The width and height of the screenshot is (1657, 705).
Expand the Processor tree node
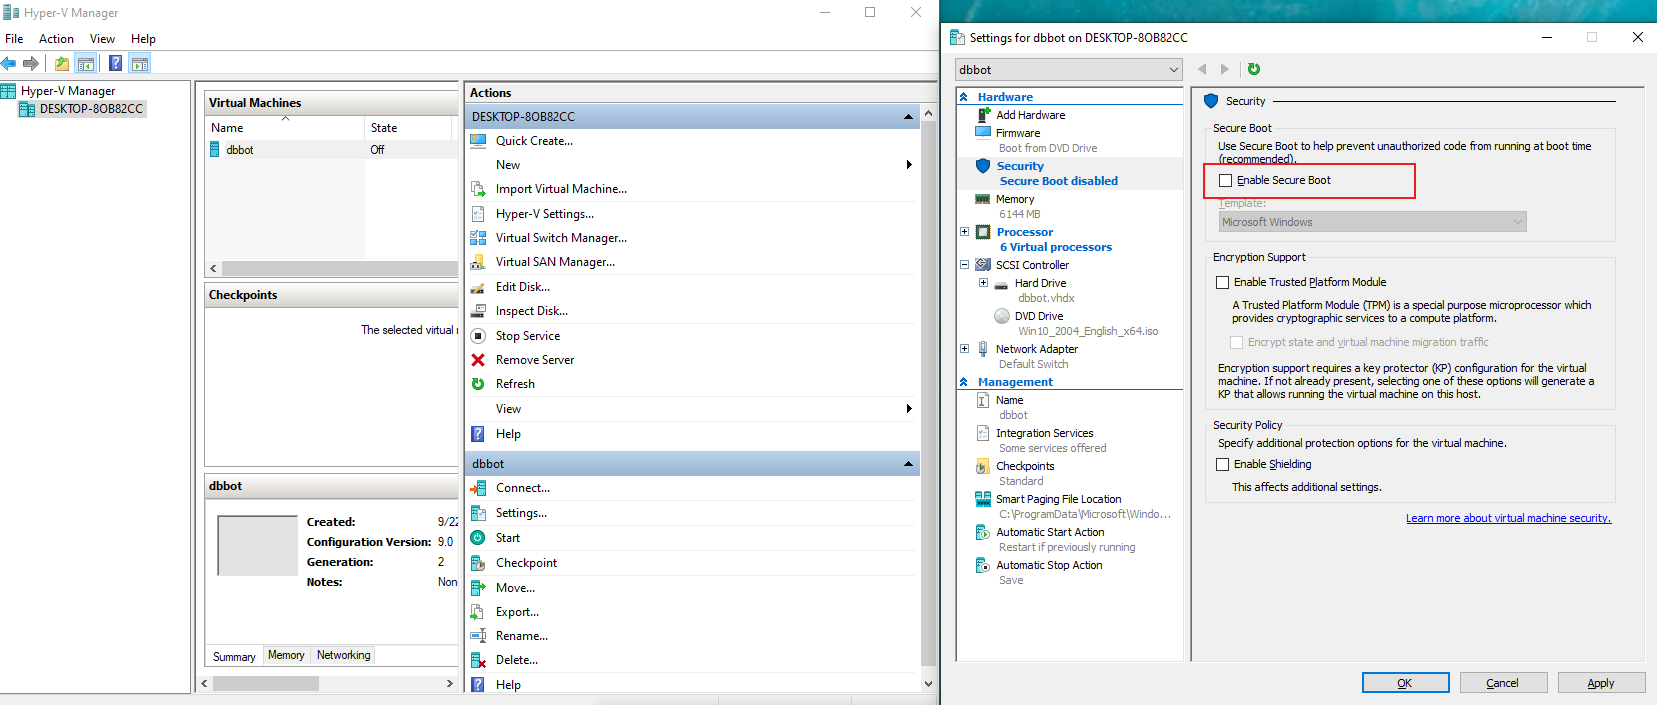[964, 232]
